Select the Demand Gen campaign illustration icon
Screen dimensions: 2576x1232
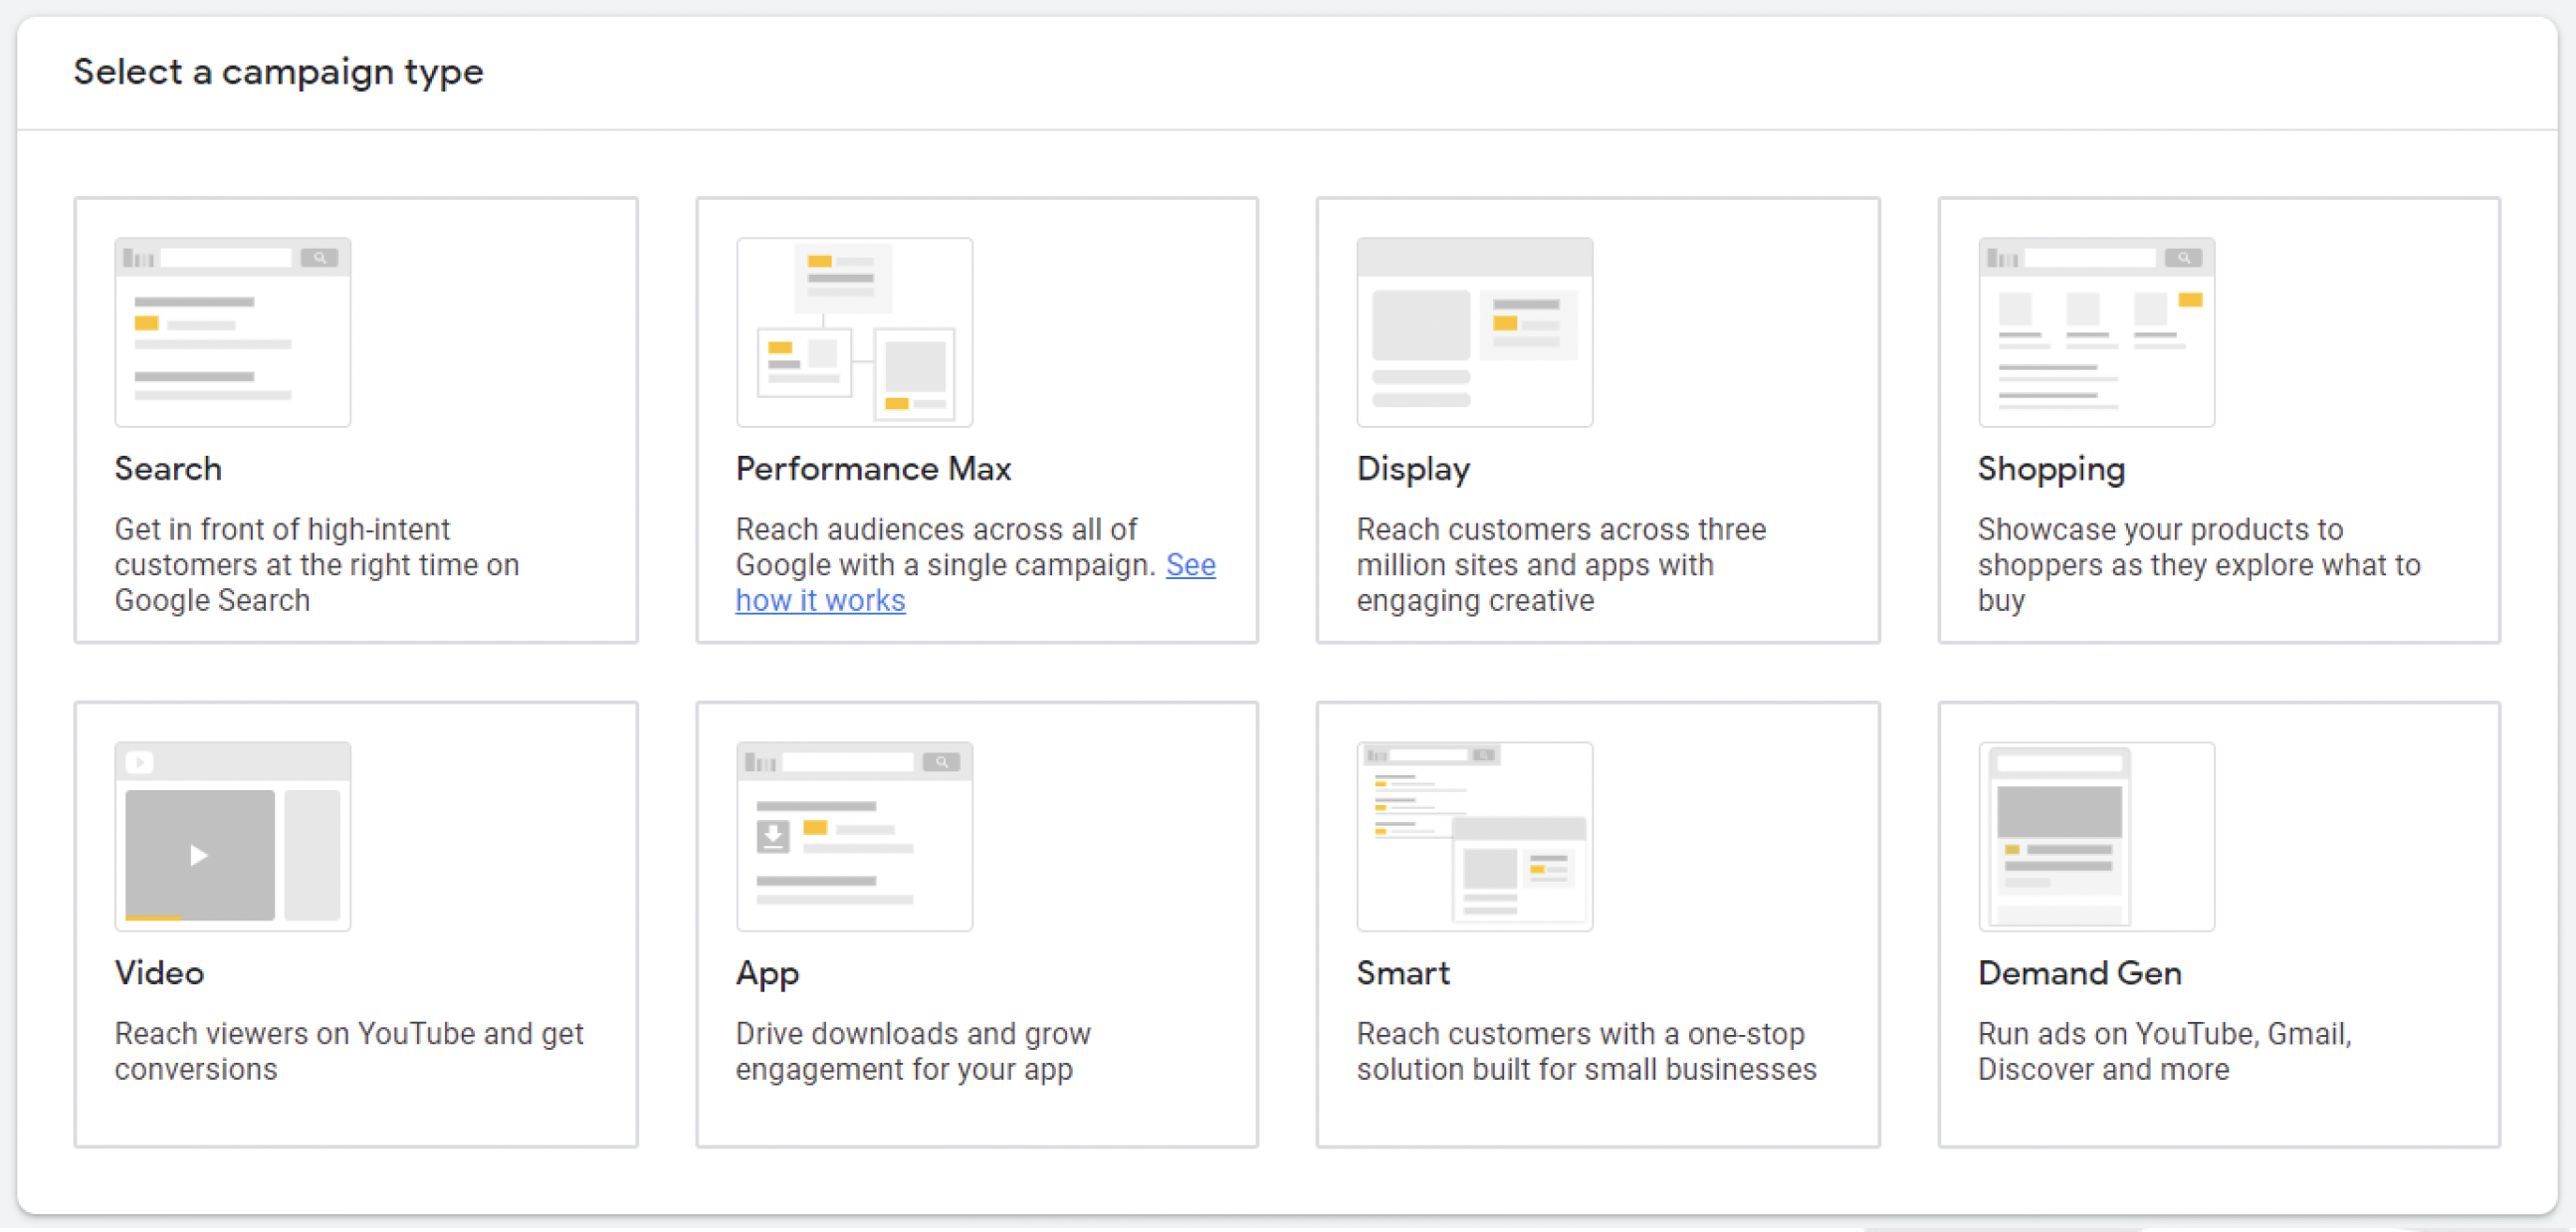click(x=2096, y=836)
